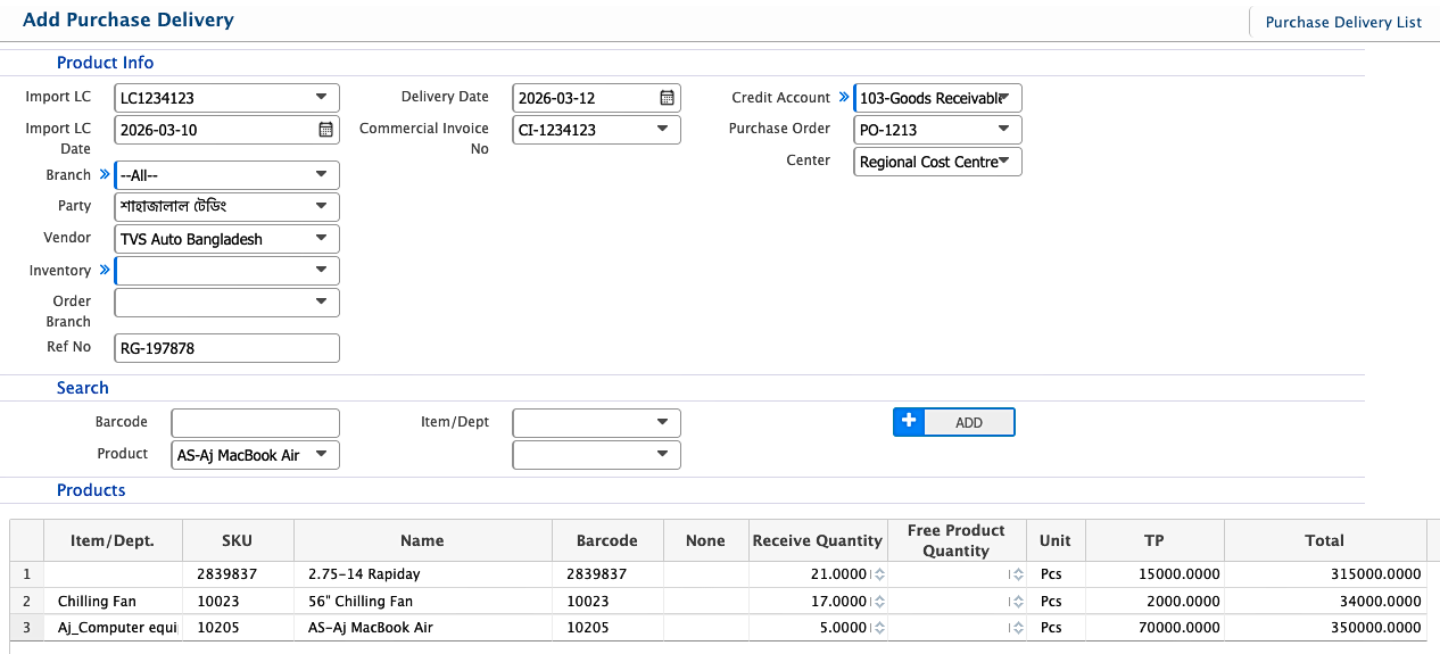Click the Barcode search input field
Screen dimensions: 1440x654
[255, 423]
